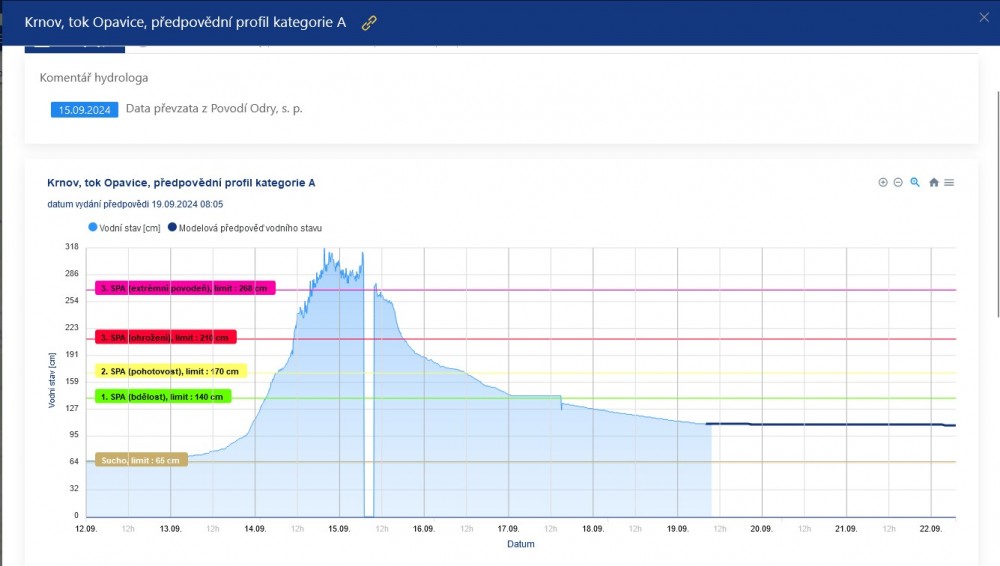Click the chart title 'Krnov, tok Opavice'
The height and width of the screenshot is (566, 1000).
[181, 183]
